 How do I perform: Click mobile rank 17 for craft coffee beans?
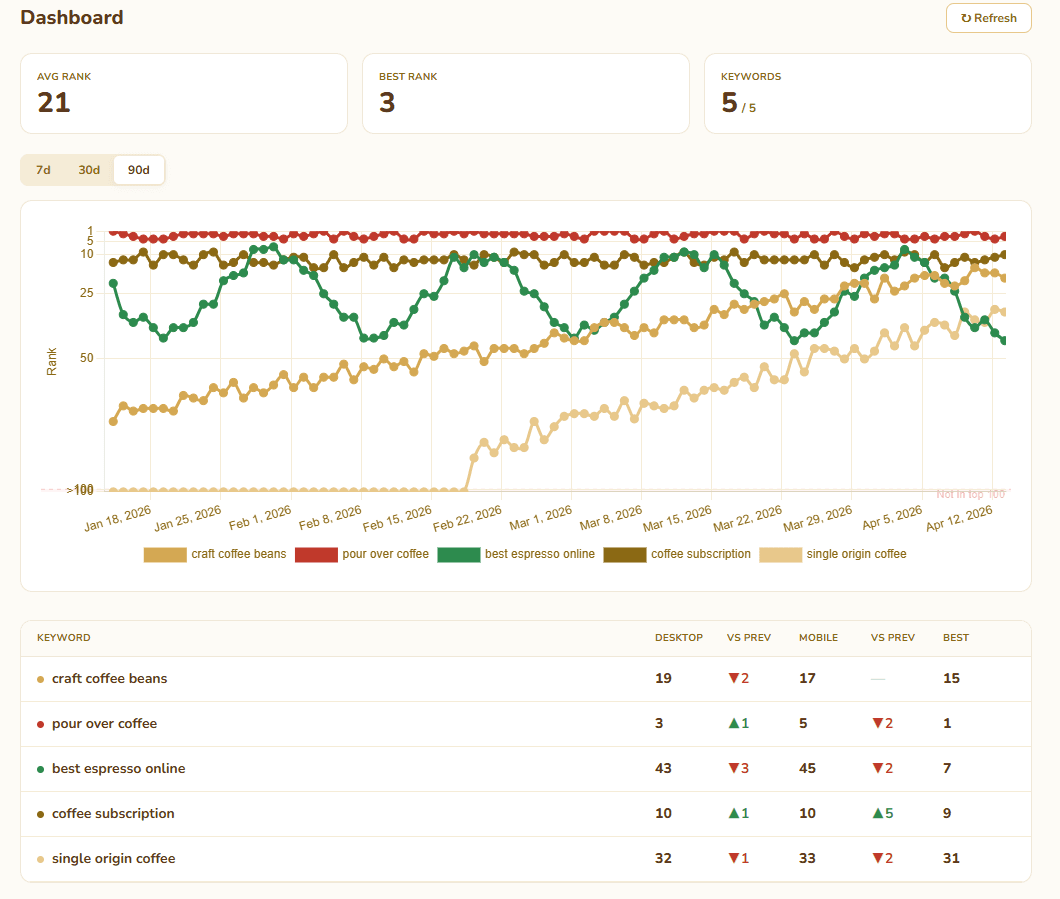pyautogui.click(x=807, y=678)
